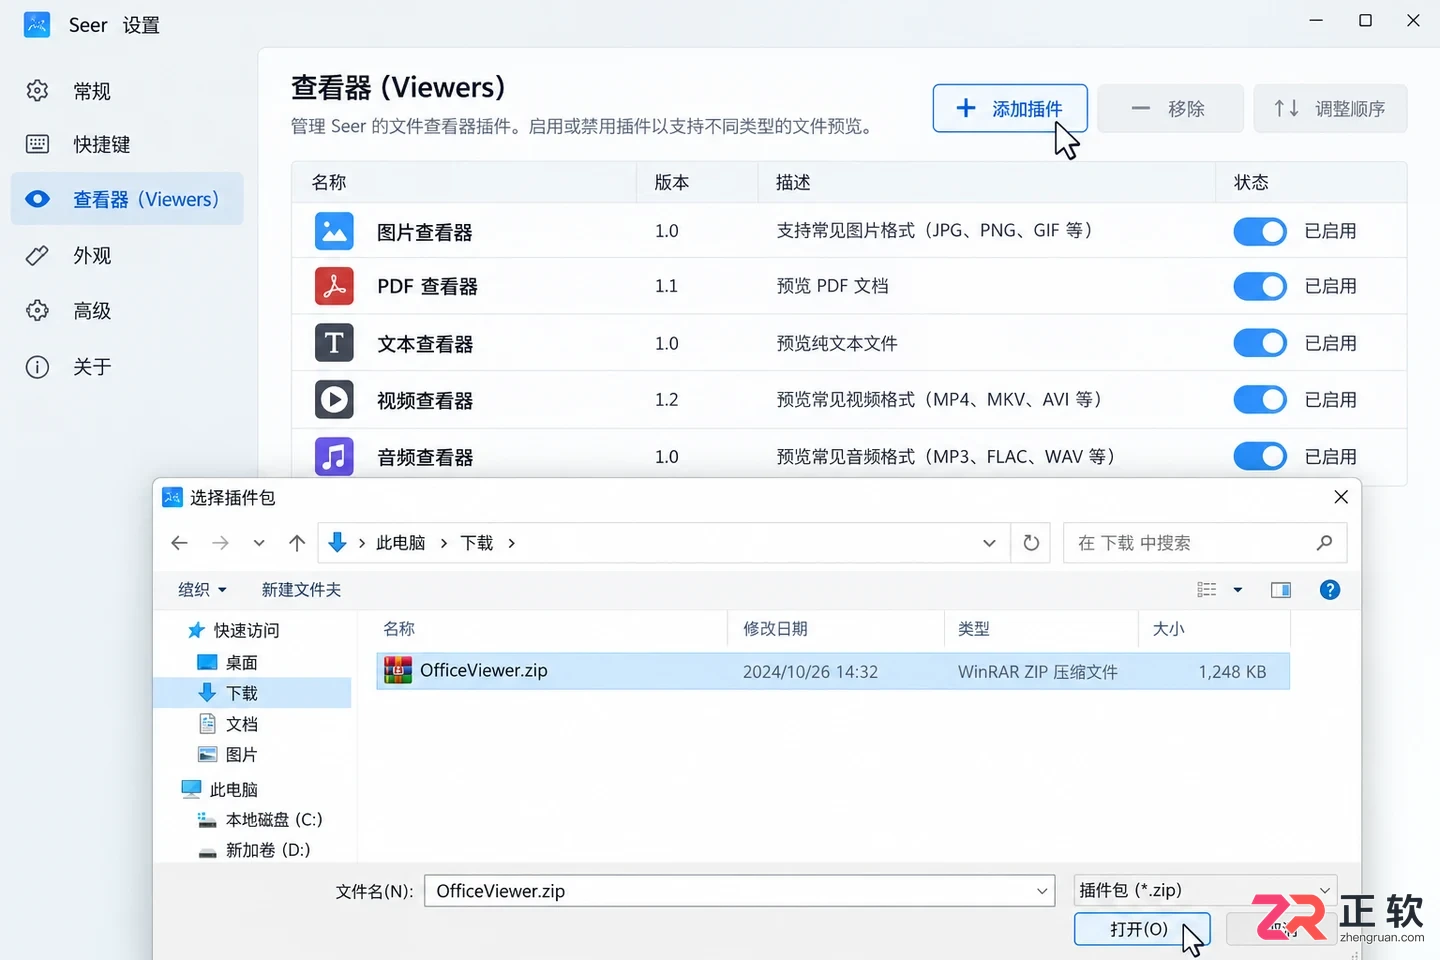Expand the chevron after 下载 in path
Screen dimensions: 1440x960
coord(512,543)
